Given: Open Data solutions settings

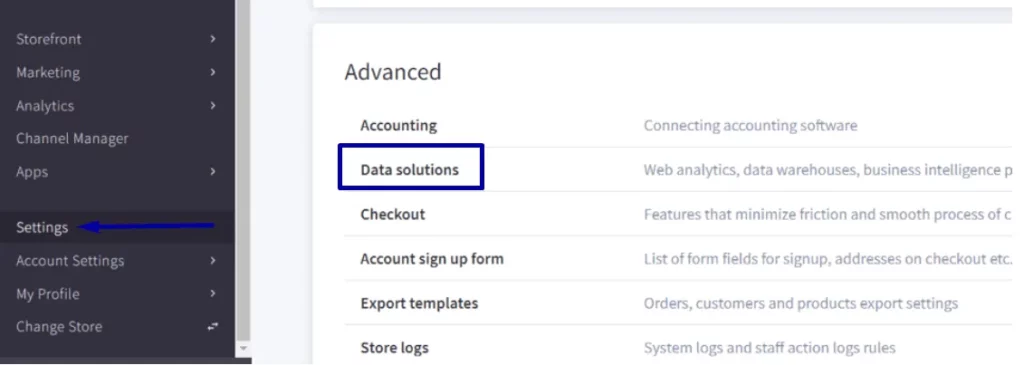Looking at the screenshot, I should 409,170.
